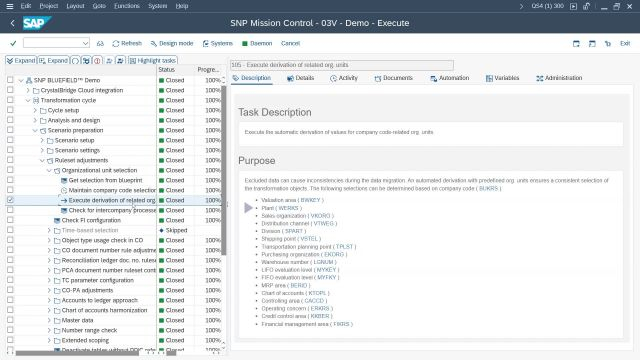The height and width of the screenshot is (360, 640).
Task: Click the Status column header
Action: click(167, 70)
